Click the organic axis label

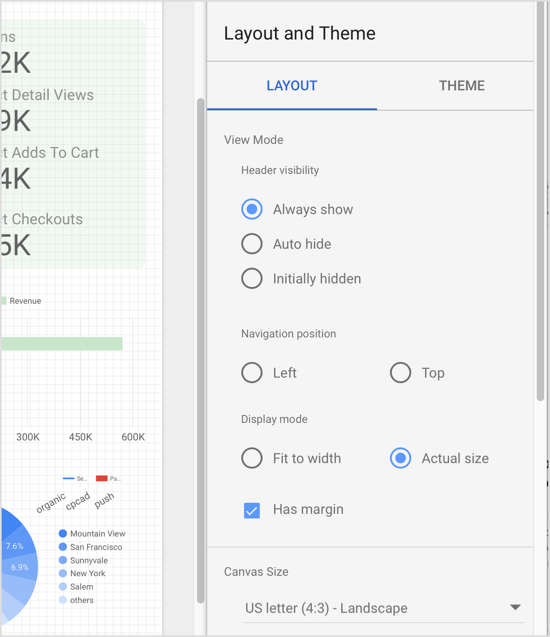[51, 503]
